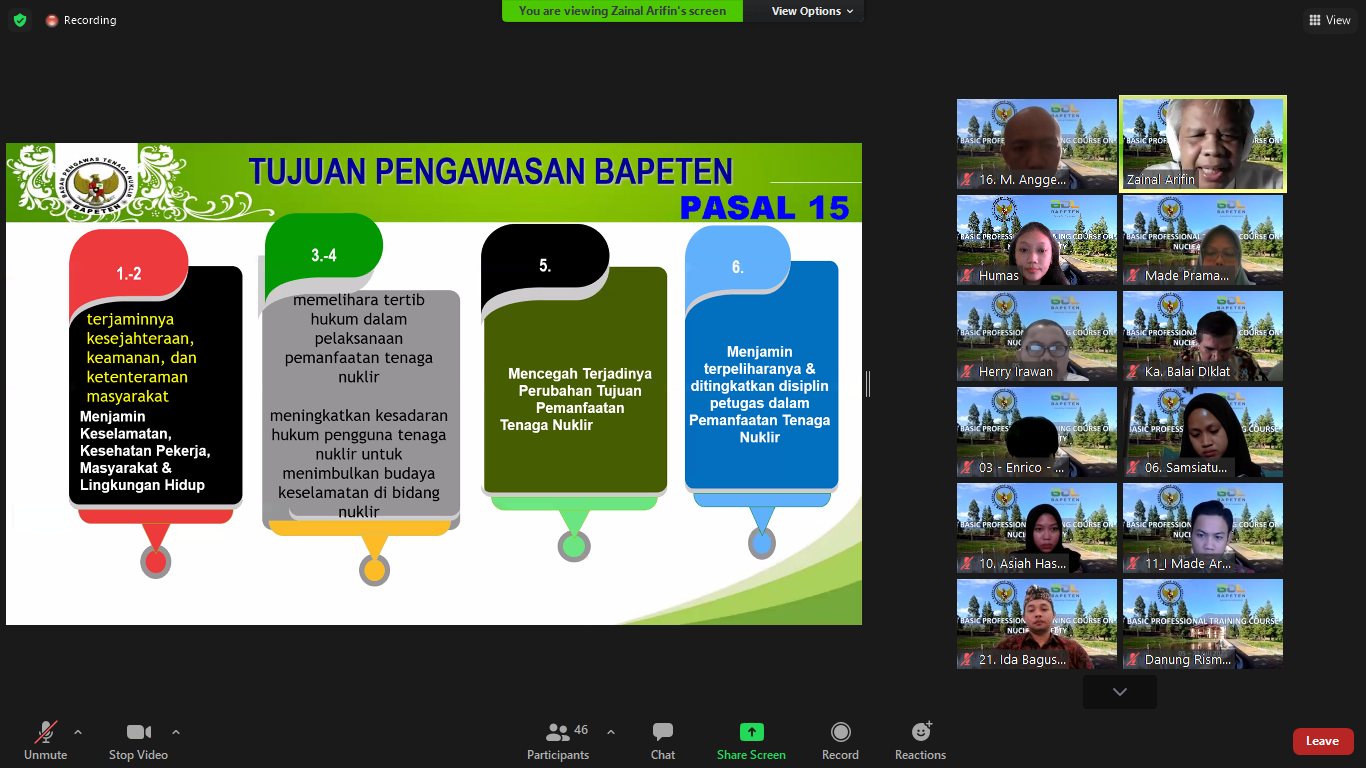
Task: Open the View layout menu
Action: pos(1329,20)
